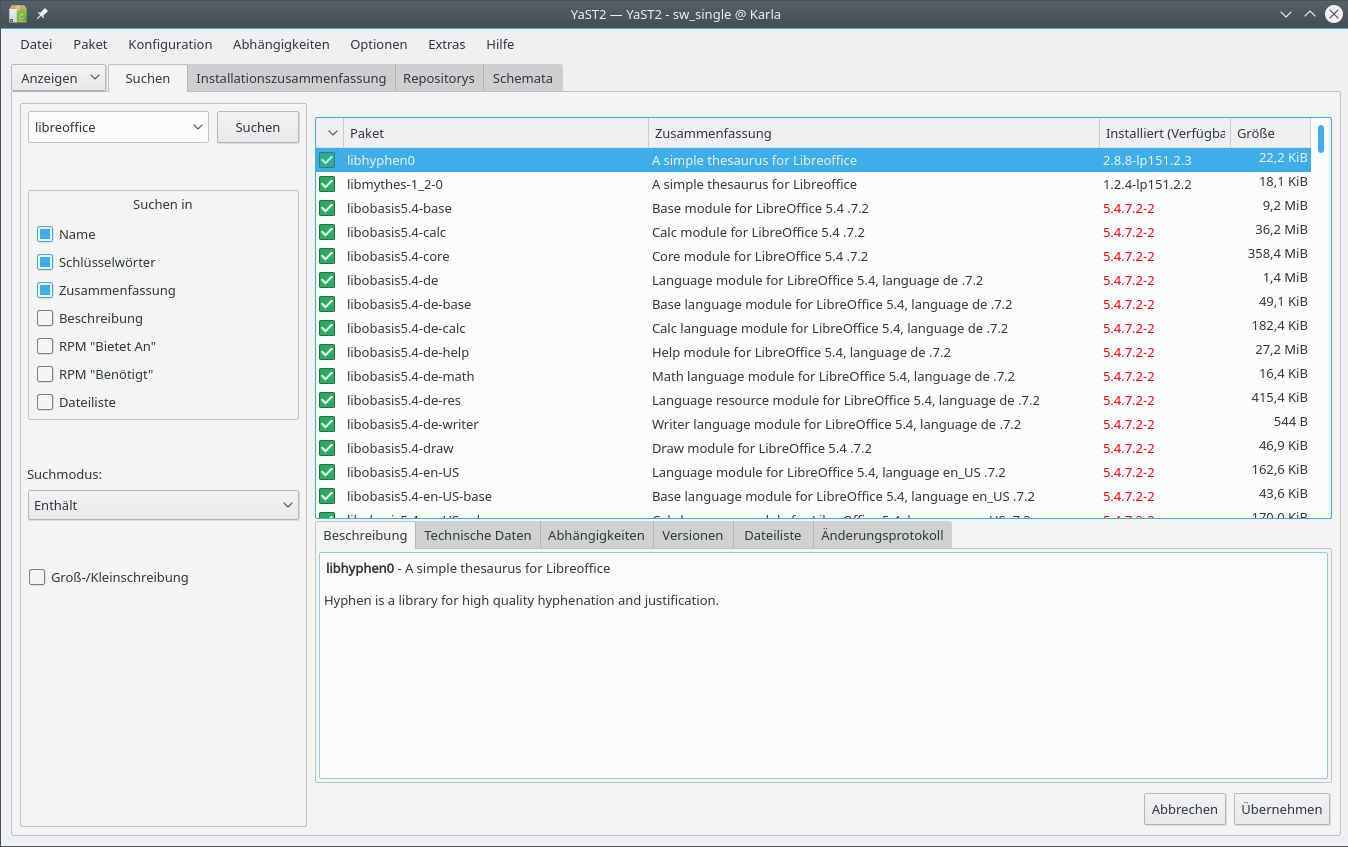Toggle Groß-/Kleinschreibung checkbox
Screen dimensions: 1348x847
37,577
